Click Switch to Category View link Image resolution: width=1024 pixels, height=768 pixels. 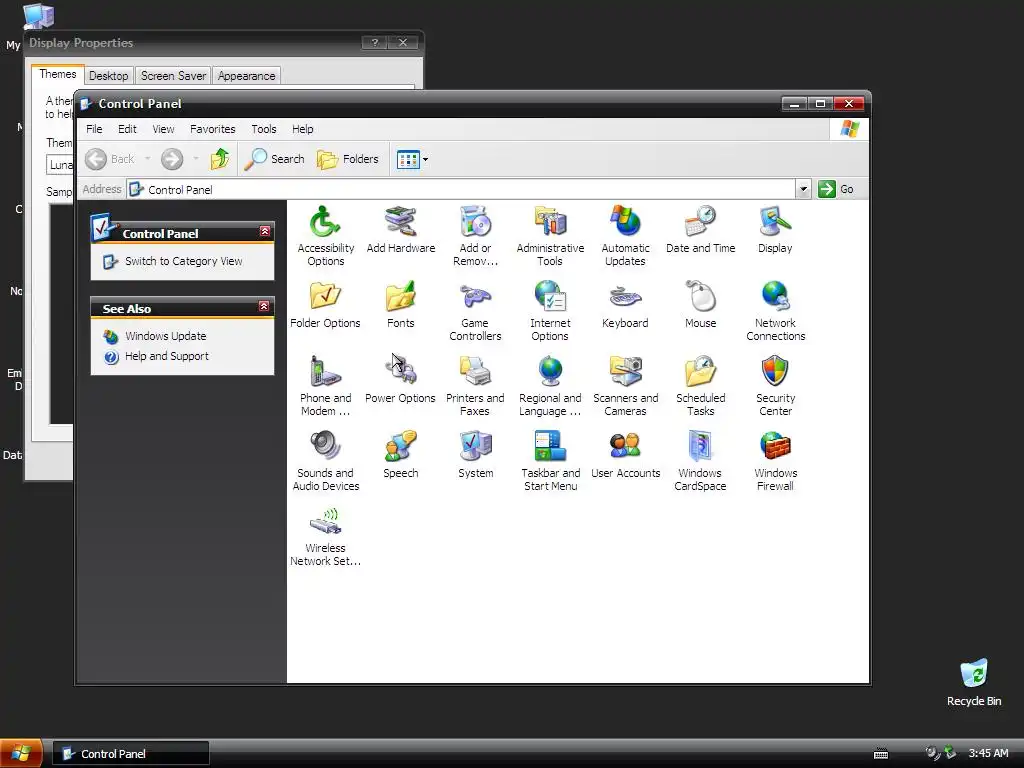coord(184,261)
